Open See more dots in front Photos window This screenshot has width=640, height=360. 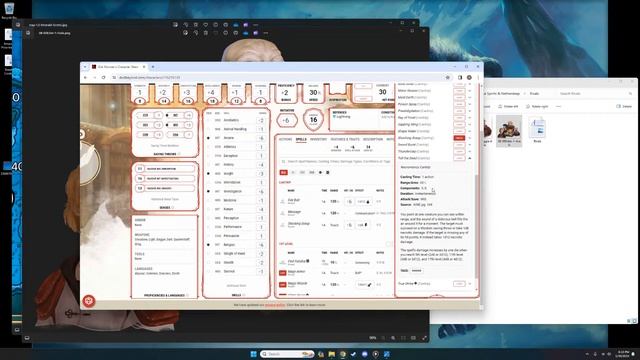pyautogui.click(x=266, y=33)
